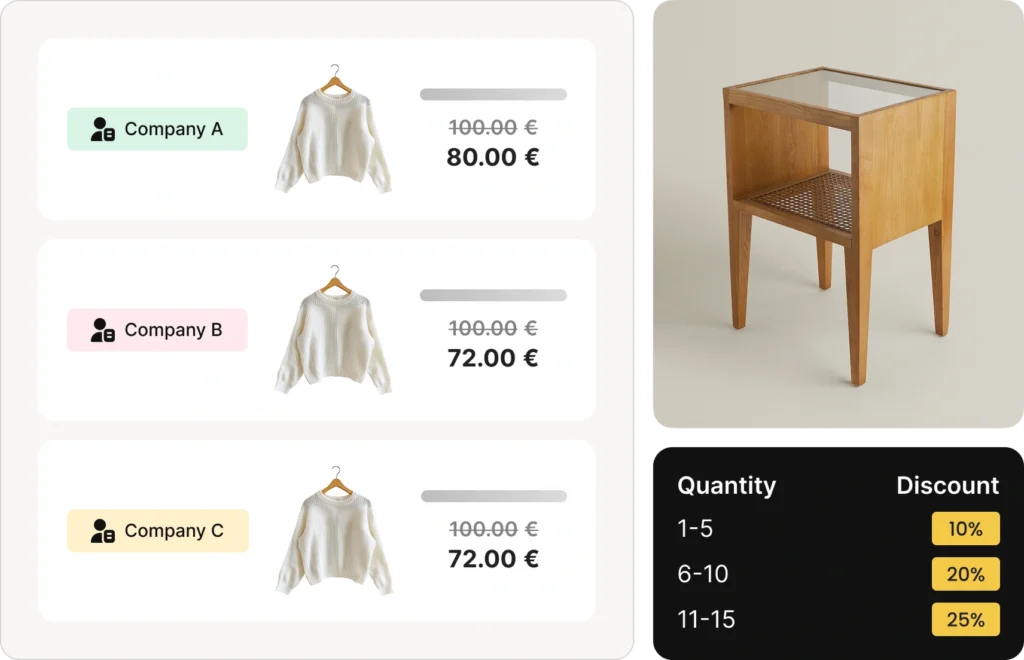Select the Company C label badge
The image size is (1024, 660).
(157, 531)
